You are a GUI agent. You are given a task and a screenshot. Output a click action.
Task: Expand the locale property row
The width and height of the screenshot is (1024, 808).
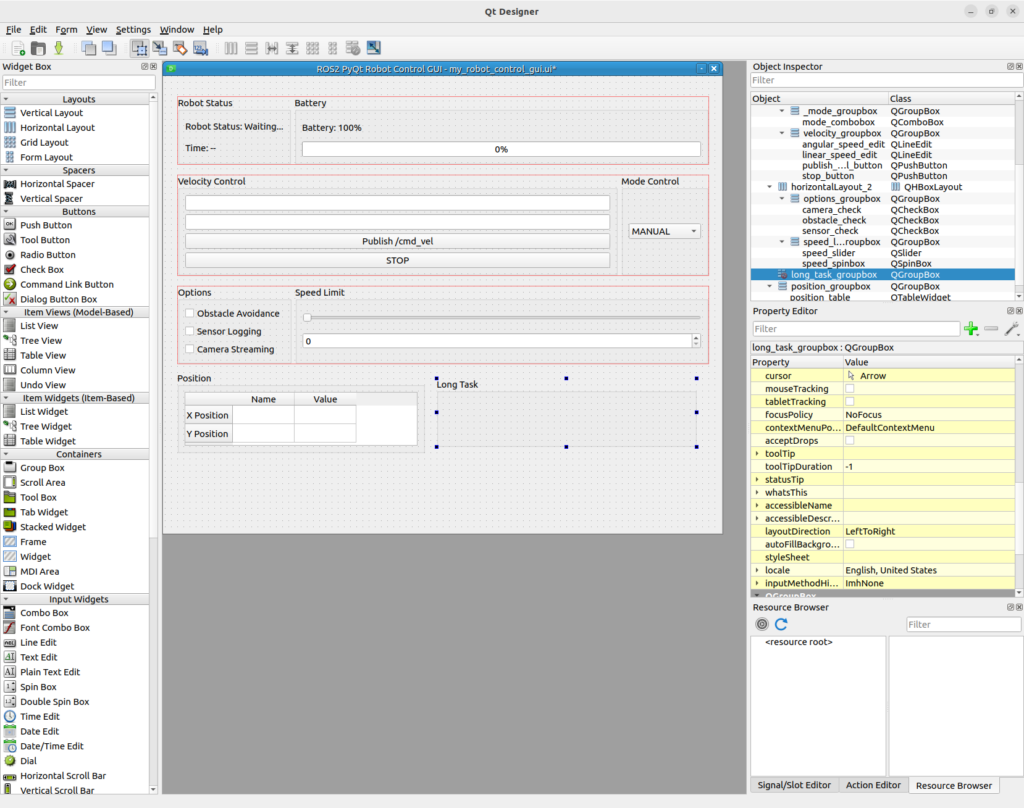[758, 570]
